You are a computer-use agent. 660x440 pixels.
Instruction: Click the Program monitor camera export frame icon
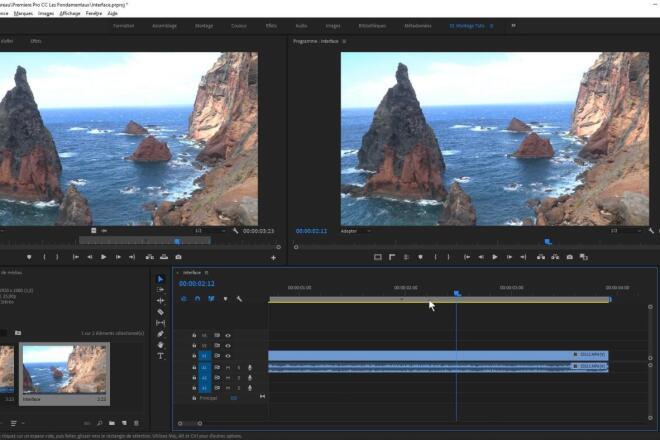[570, 257]
